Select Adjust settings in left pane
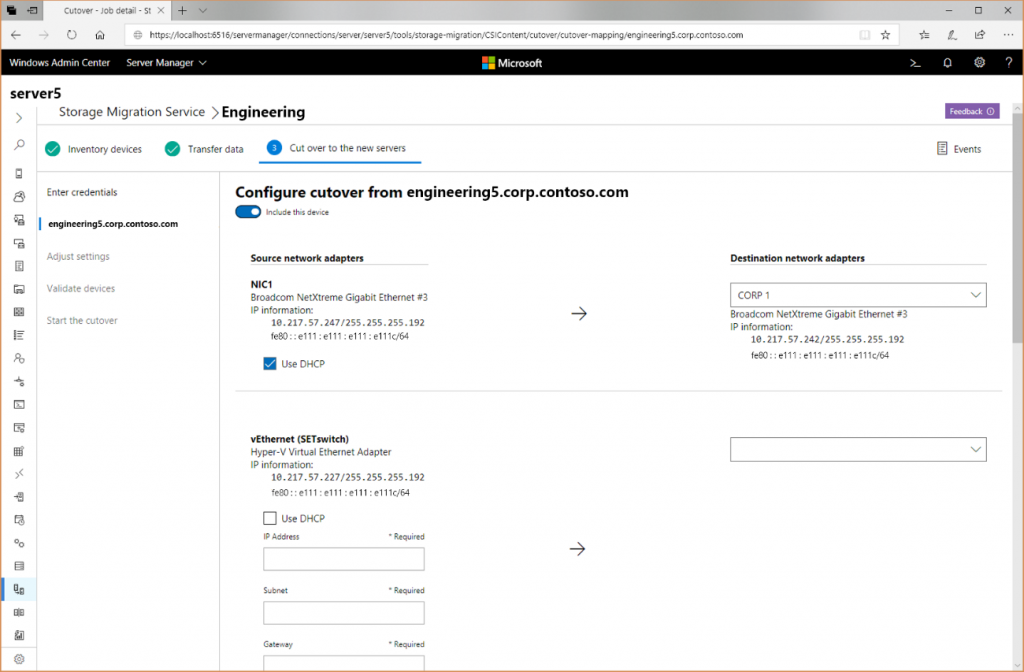The width and height of the screenshot is (1024, 672). click(x=78, y=256)
